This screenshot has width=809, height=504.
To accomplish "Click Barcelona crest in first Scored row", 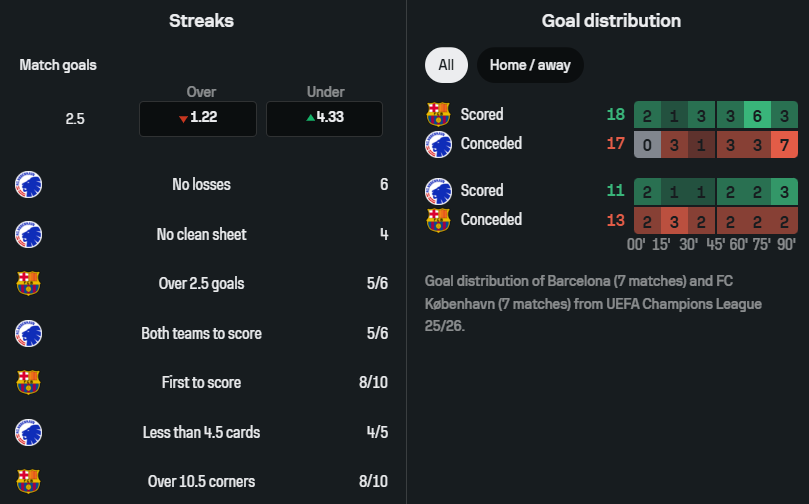I will point(438,114).
